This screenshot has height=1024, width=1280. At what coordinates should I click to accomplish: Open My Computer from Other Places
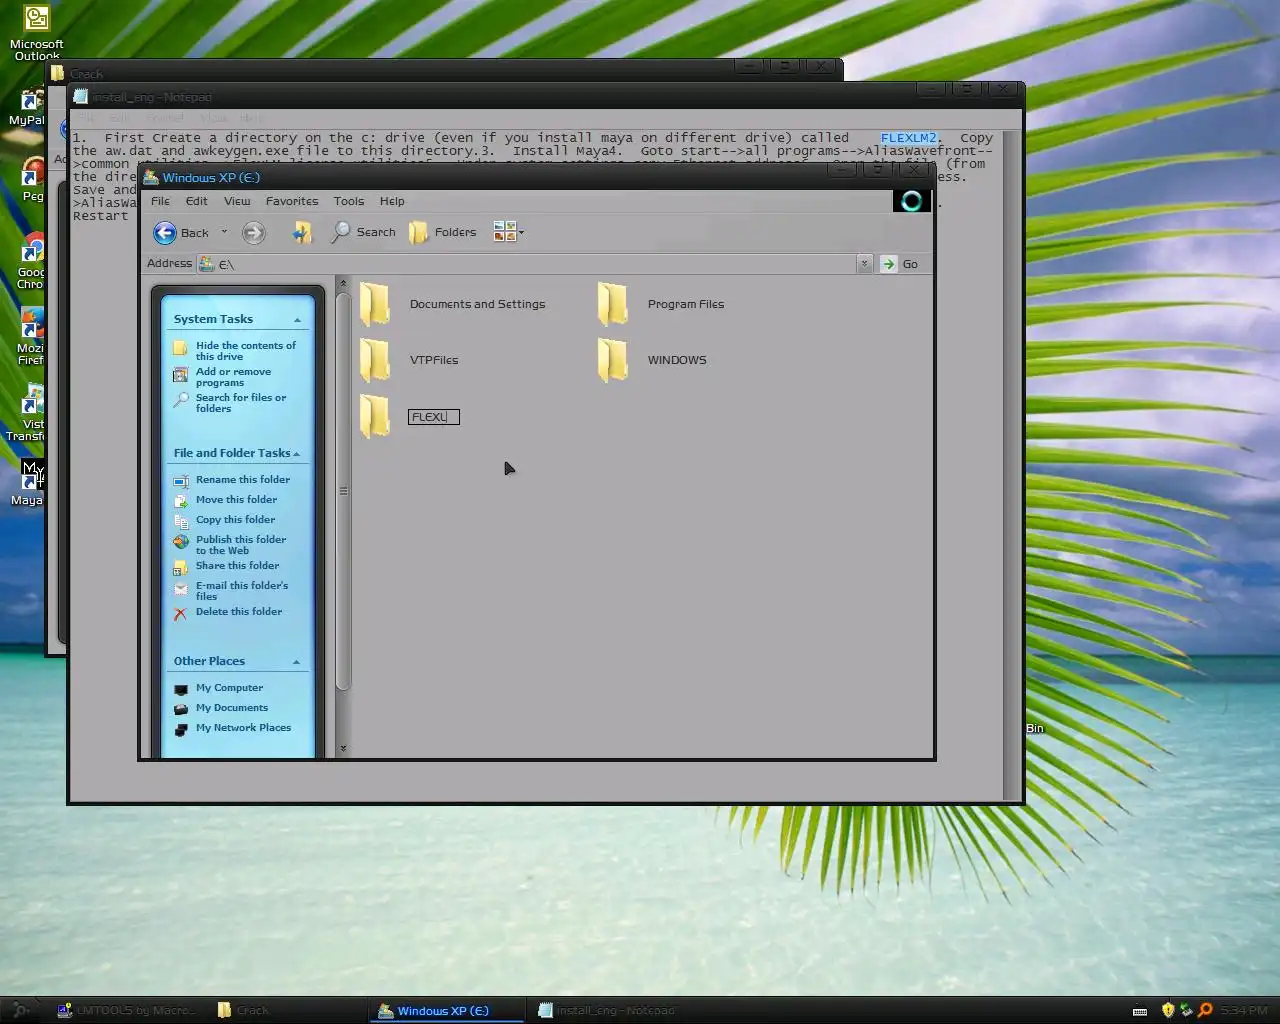[x=229, y=688]
